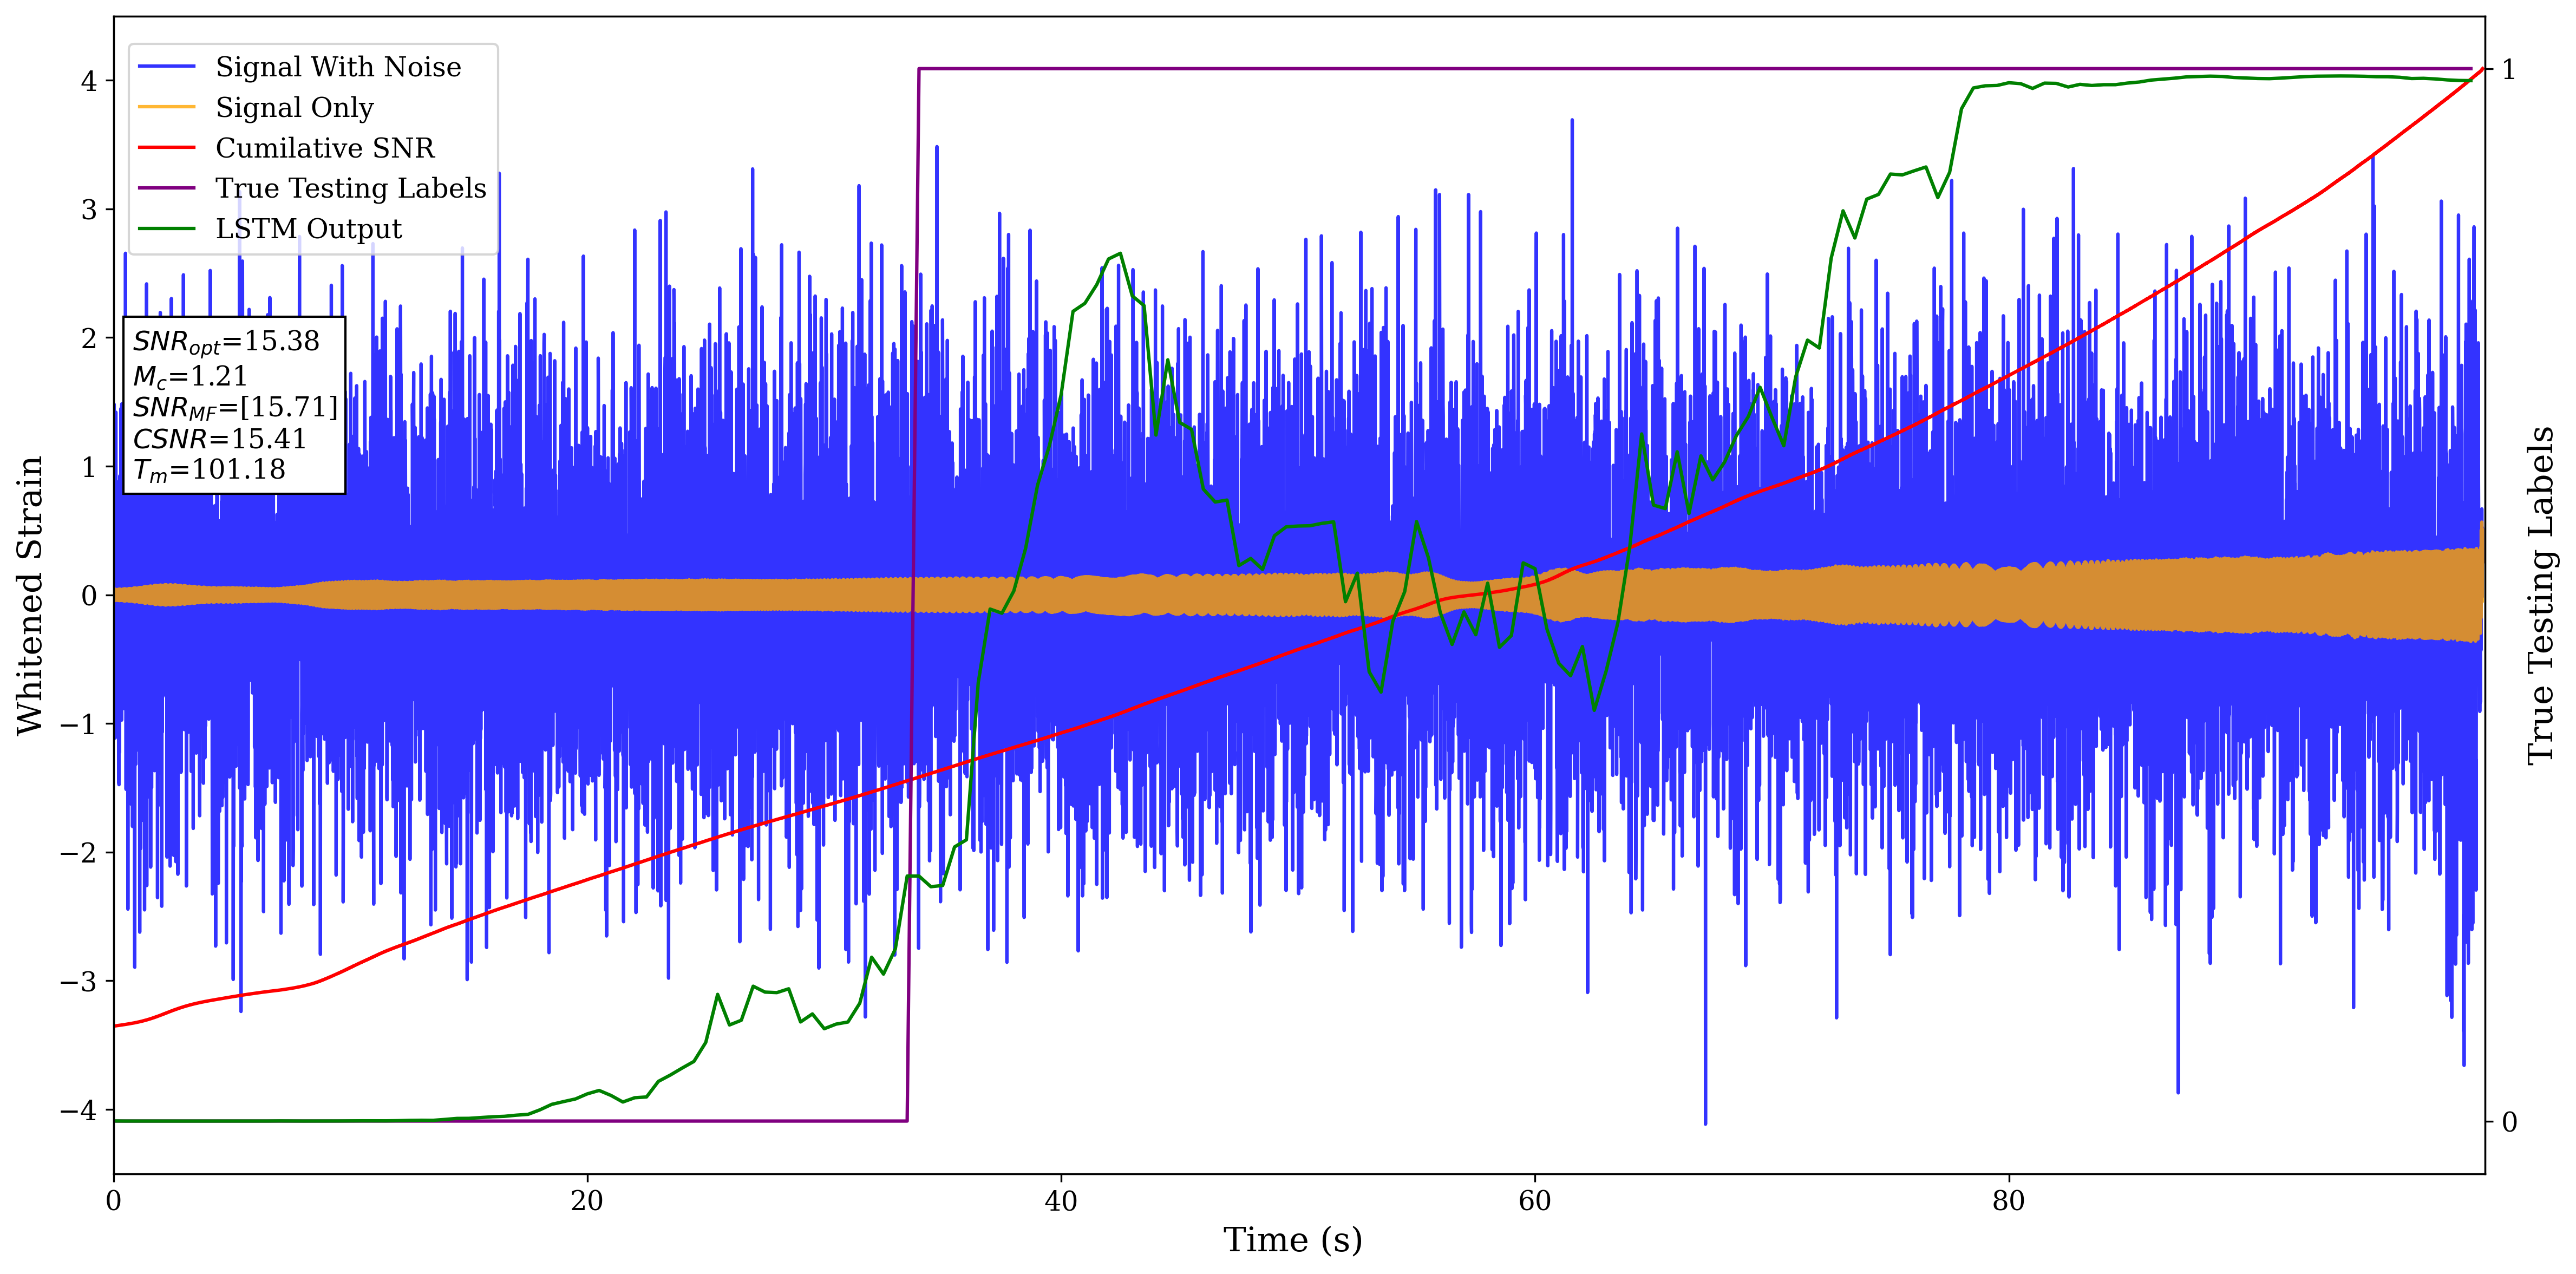The width and height of the screenshot is (2576, 1274).
Task: Click the green LSTM Output legend line
Action: pyautogui.click(x=166, y=229)
